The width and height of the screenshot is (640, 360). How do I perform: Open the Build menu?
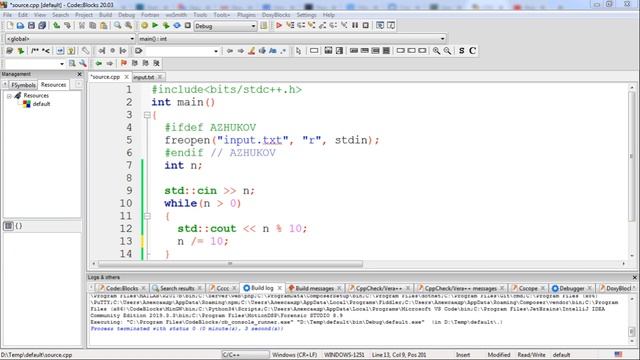tap(105, 15)
